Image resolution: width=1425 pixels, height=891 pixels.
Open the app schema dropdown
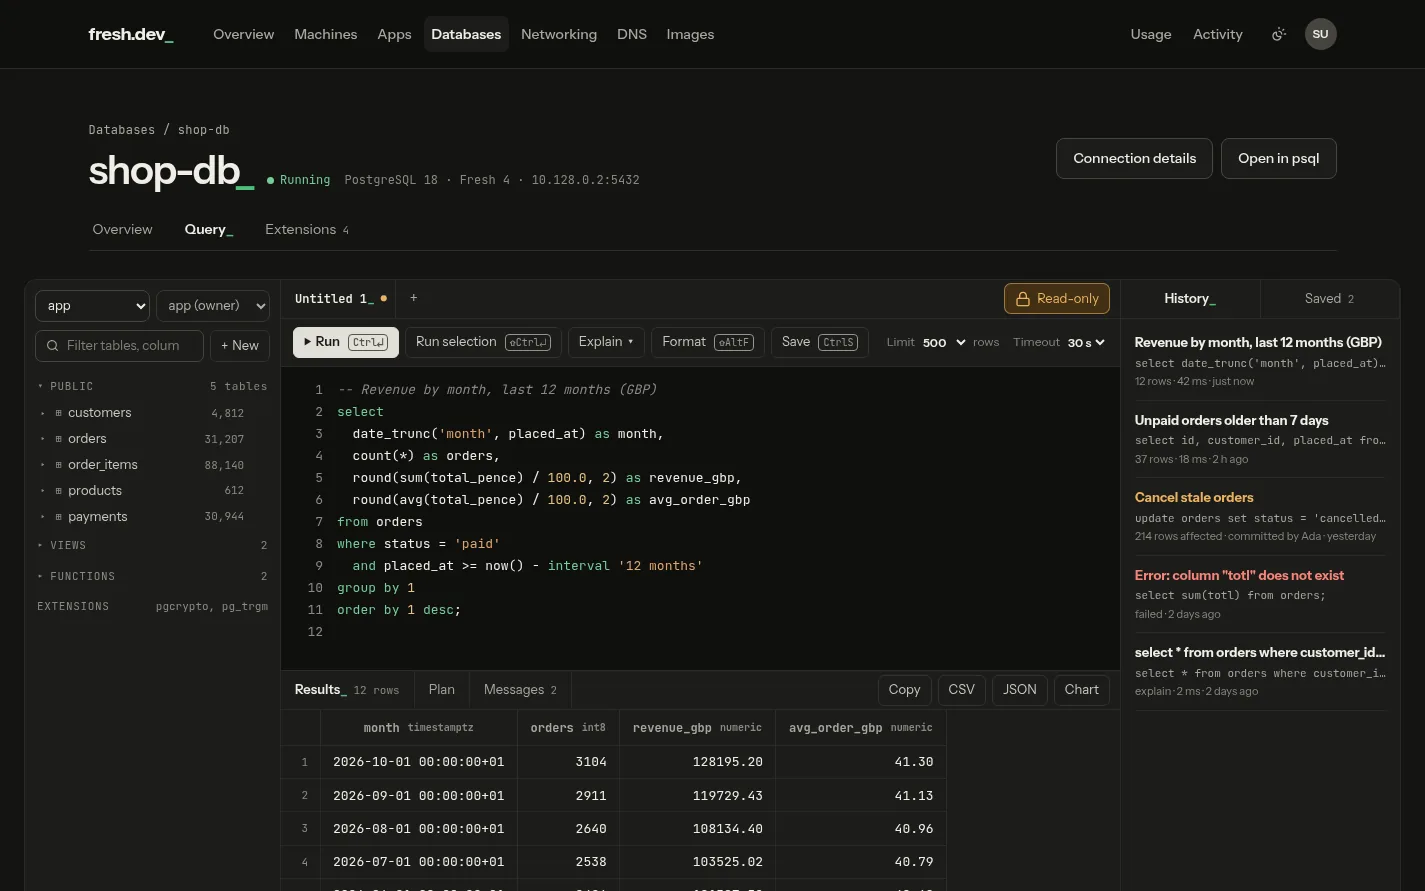(92, 306)
